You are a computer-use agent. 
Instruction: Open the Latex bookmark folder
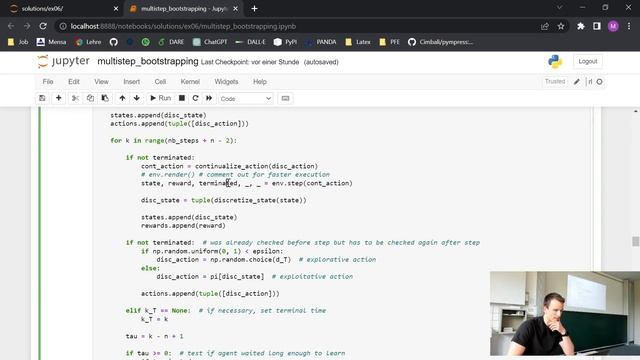pos(358,42)
